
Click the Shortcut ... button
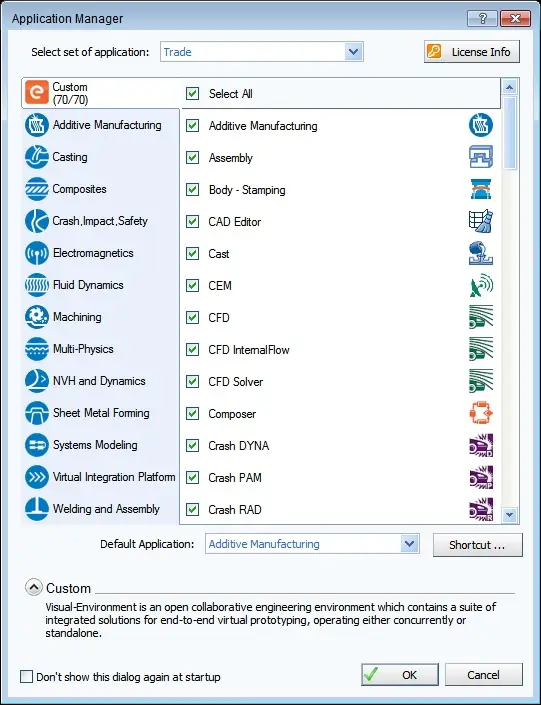tap(478, 545)
